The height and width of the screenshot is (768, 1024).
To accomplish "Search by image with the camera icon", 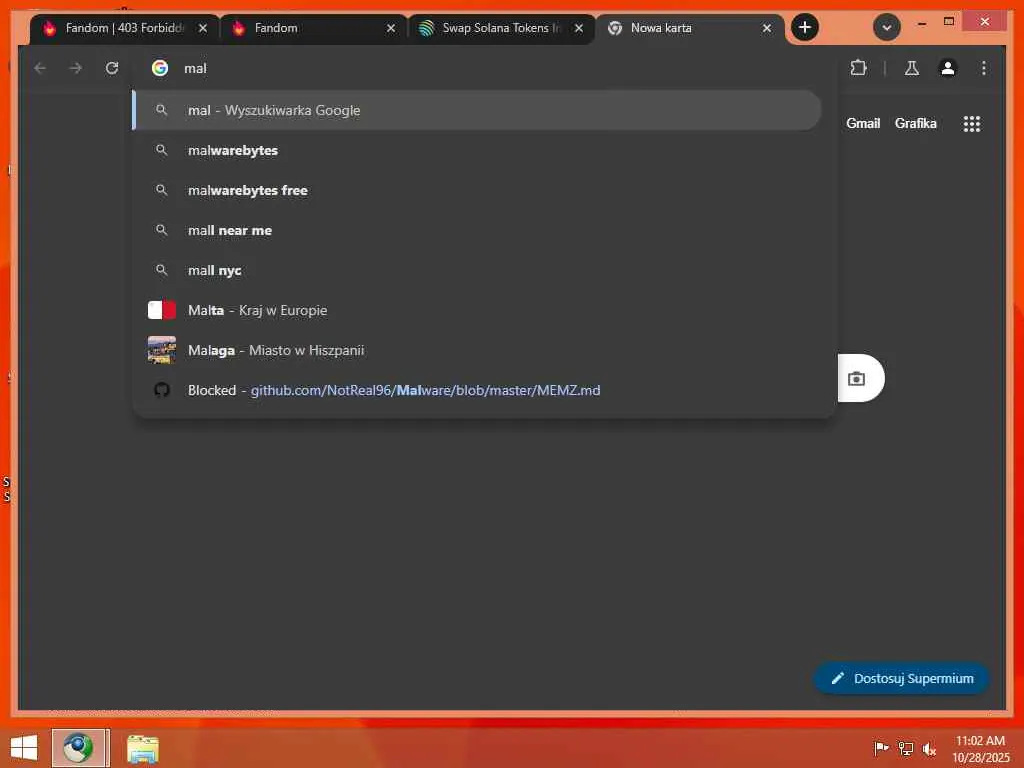I will click(x=856, y=379).
